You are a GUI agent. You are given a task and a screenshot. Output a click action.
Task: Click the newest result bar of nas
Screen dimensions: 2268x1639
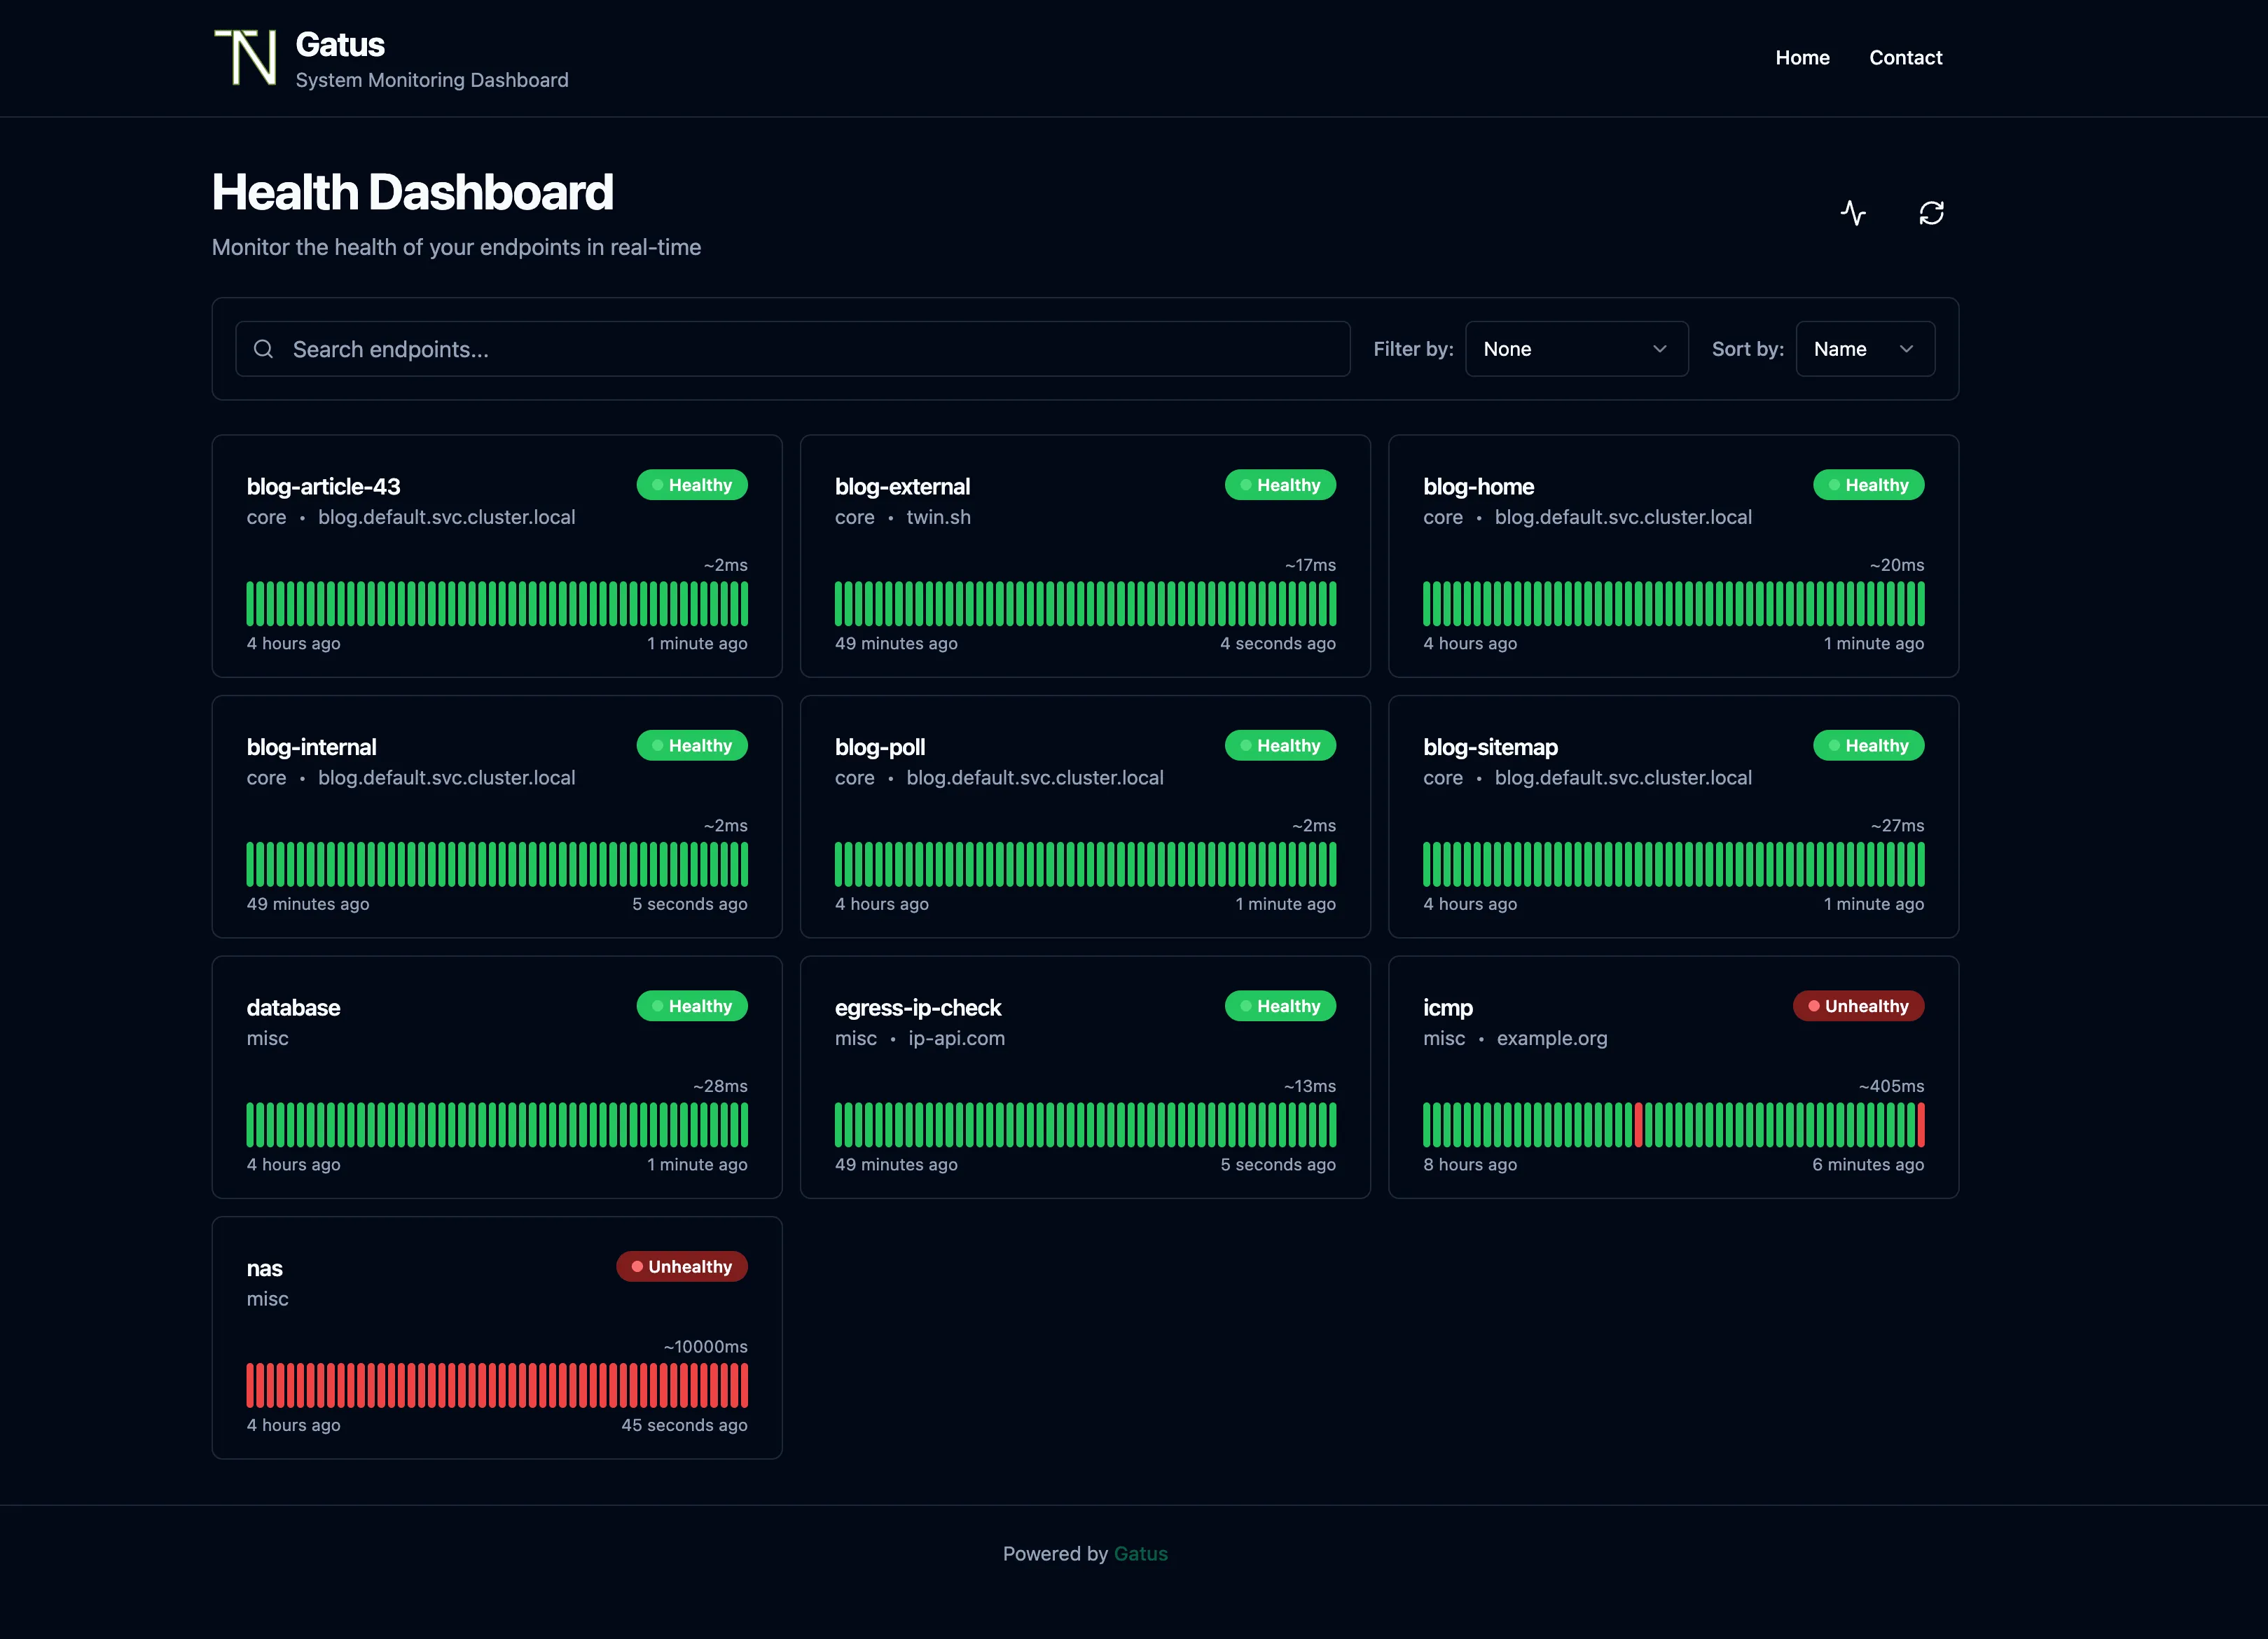click(x=744, y=1385)
